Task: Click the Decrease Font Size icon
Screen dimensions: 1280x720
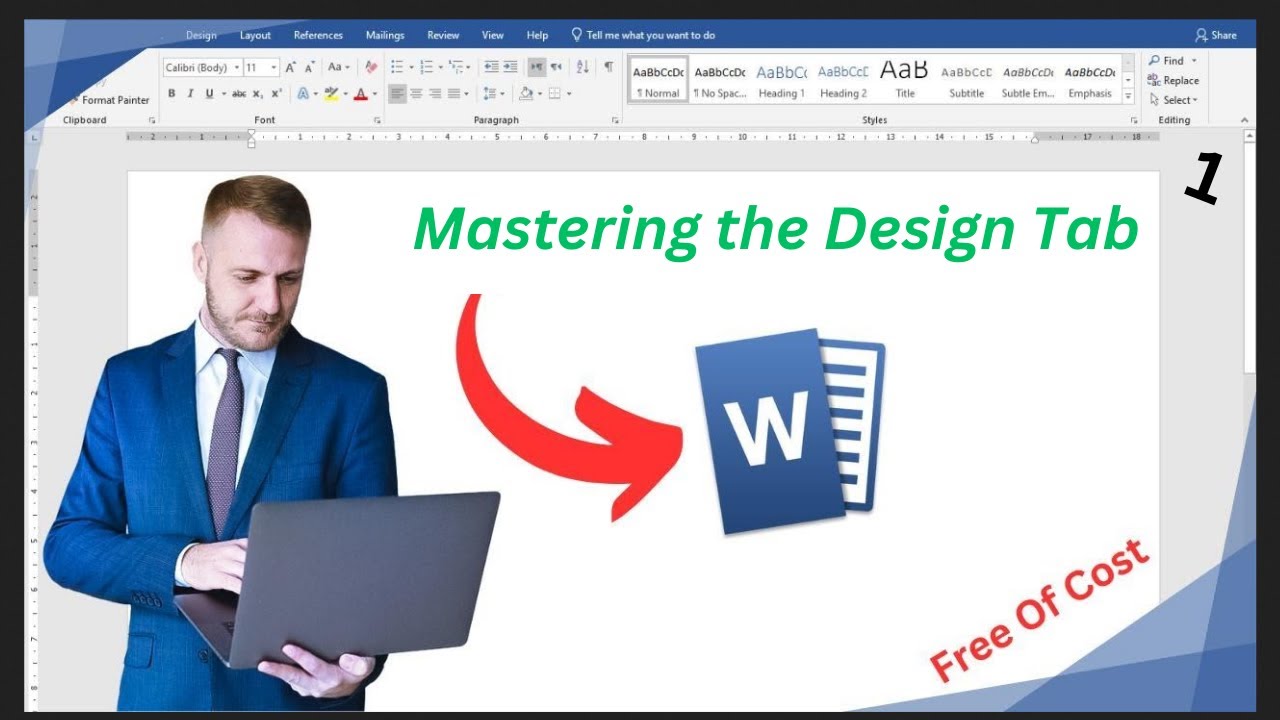Action: pyautogui.click(x=311, y=67)
